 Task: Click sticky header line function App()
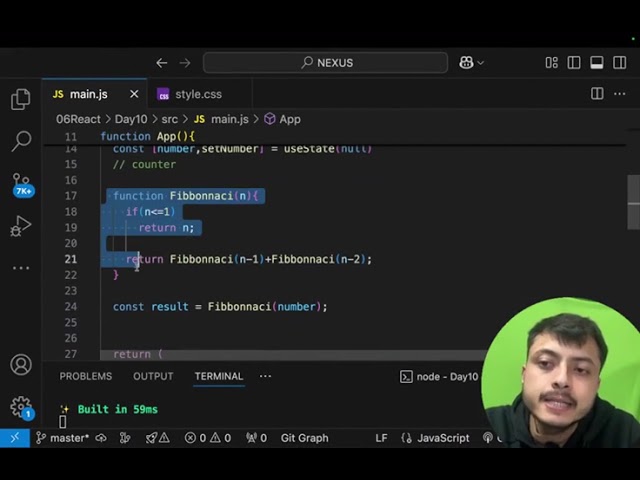148,136
